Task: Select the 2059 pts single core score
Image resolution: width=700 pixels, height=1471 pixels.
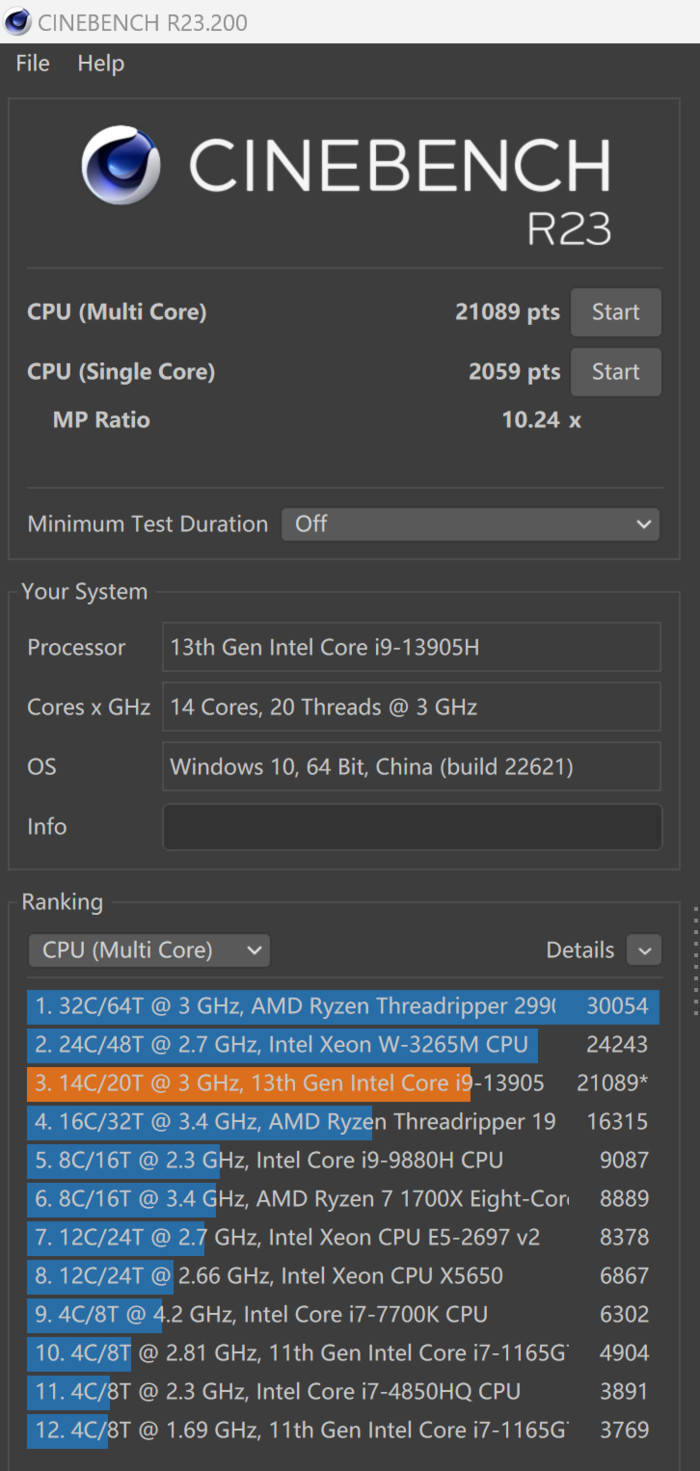Action: click(514, 372)
